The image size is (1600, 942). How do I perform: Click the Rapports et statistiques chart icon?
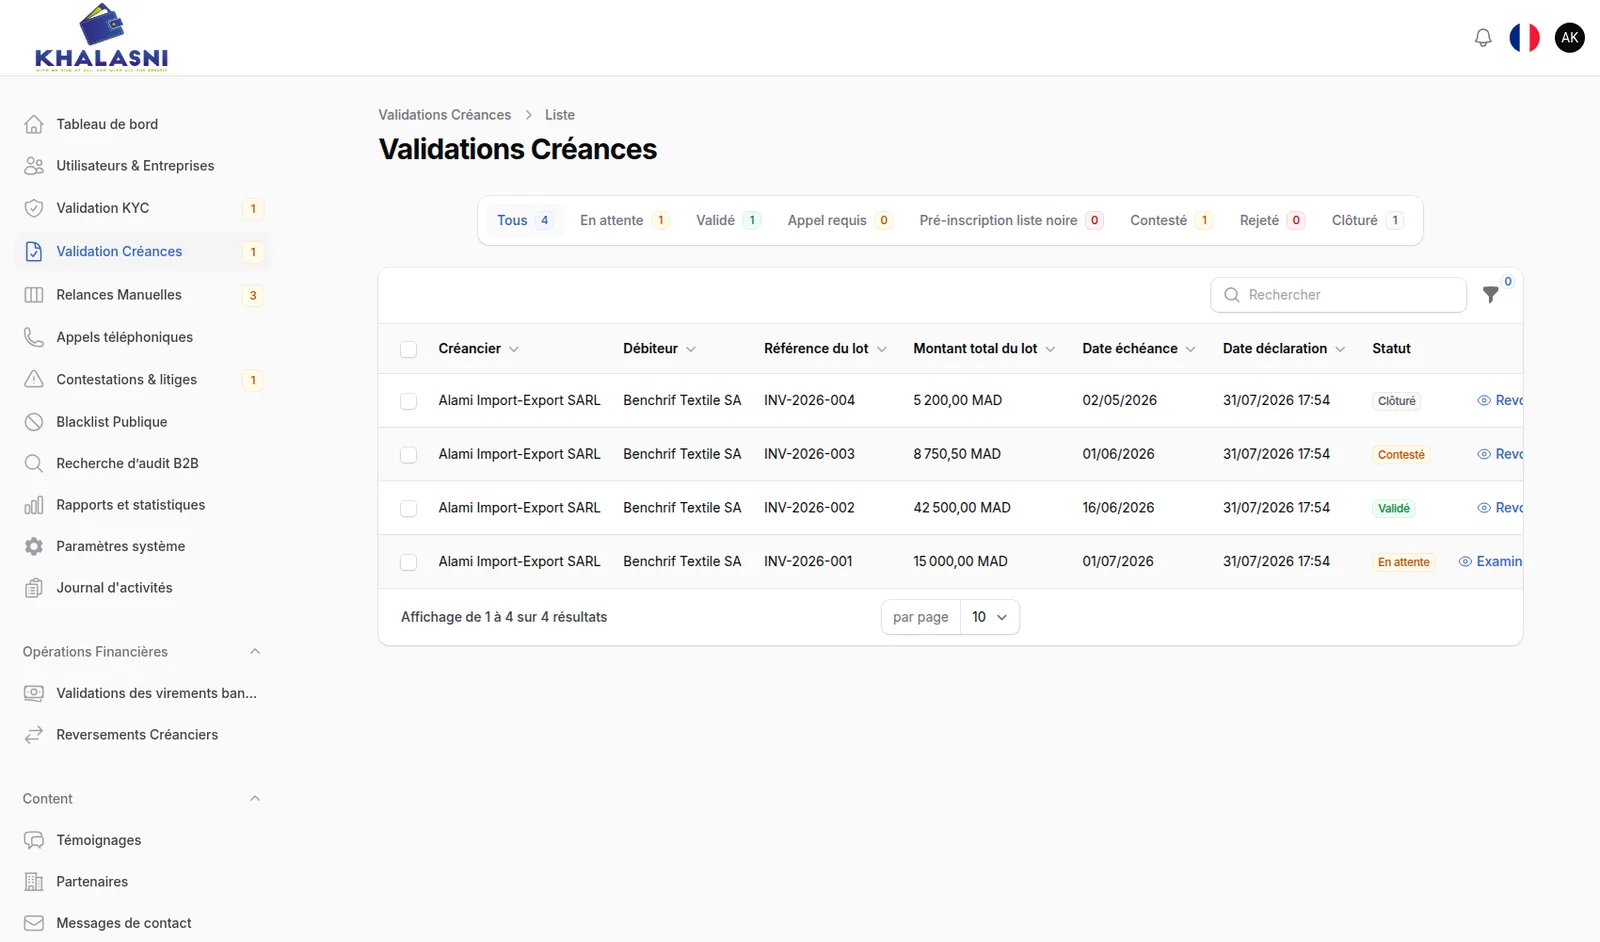(34, 505)
